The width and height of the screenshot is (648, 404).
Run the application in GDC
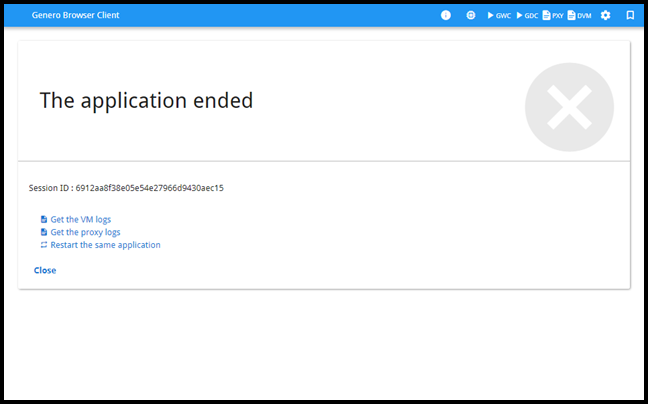pos(527,16)
